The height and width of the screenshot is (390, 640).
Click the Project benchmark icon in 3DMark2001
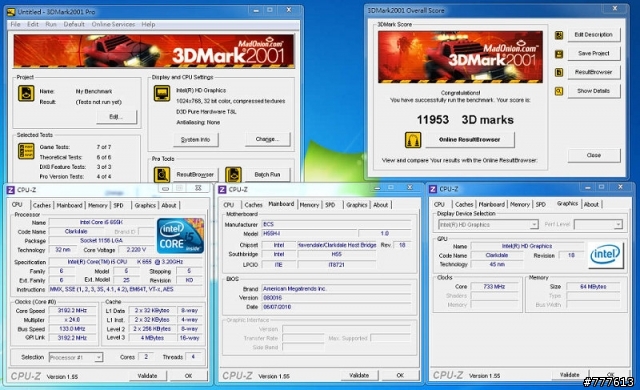(x=26, y=93)
